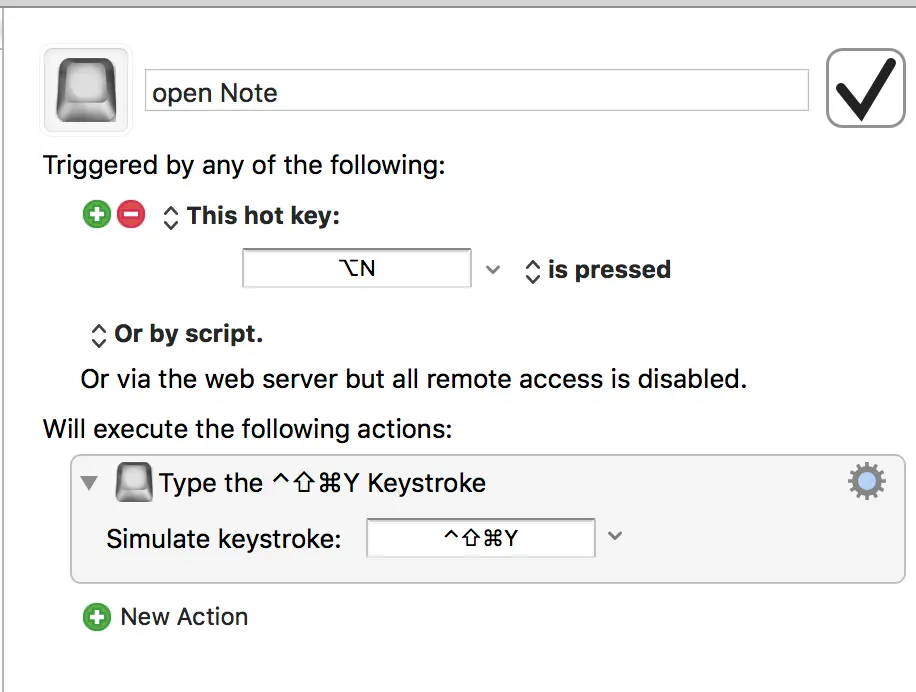Click the macro keycap icon beside the name

(x=86, y=91)
